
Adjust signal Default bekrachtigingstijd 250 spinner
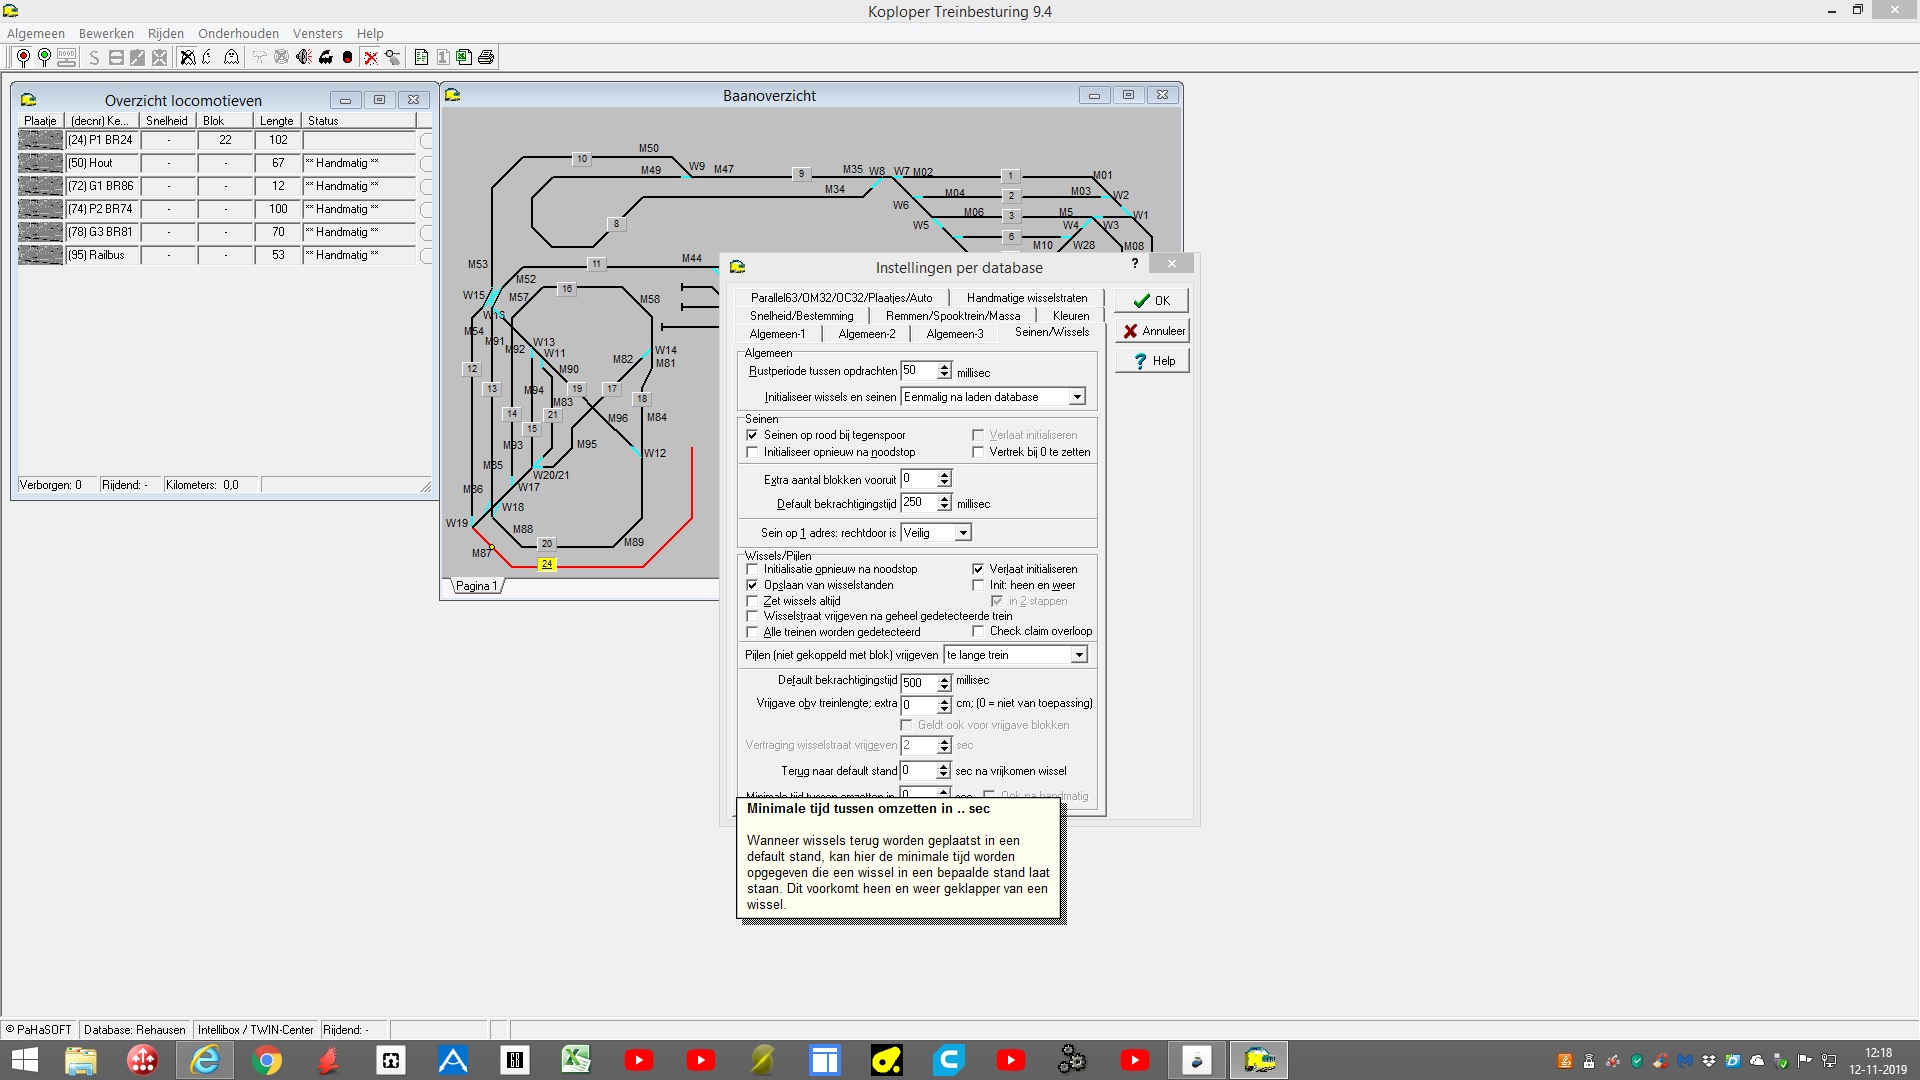944,503
